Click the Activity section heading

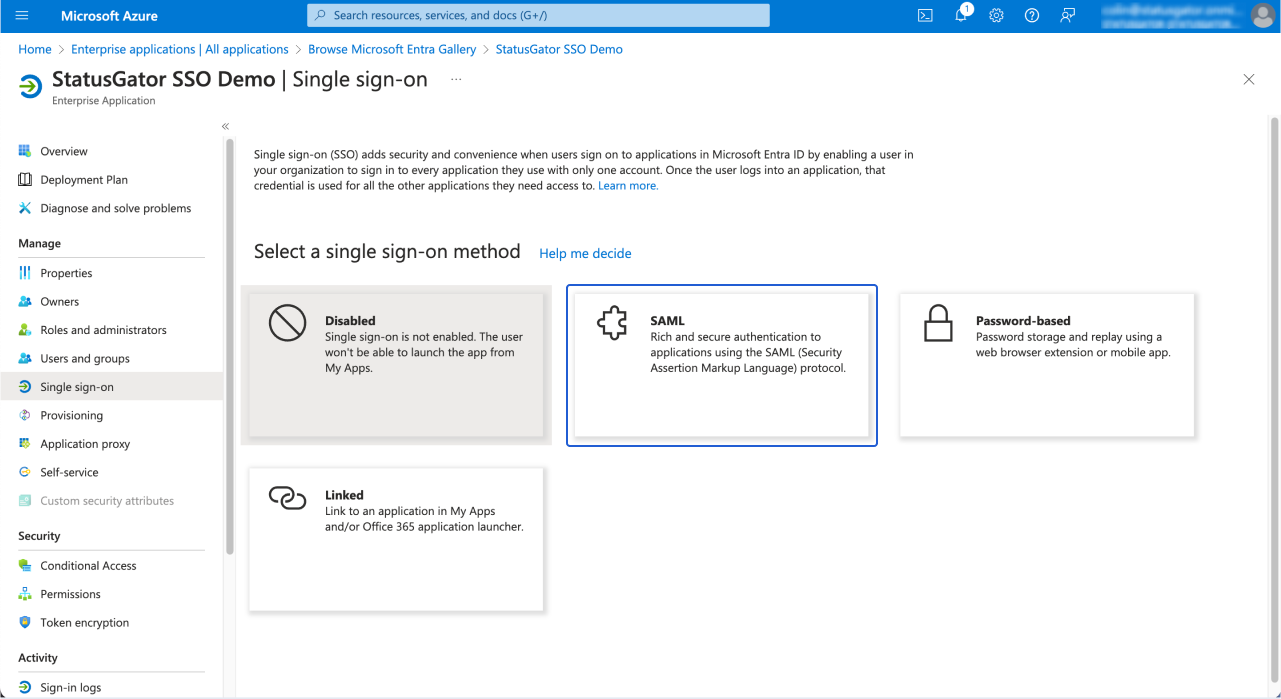point(38,658)
